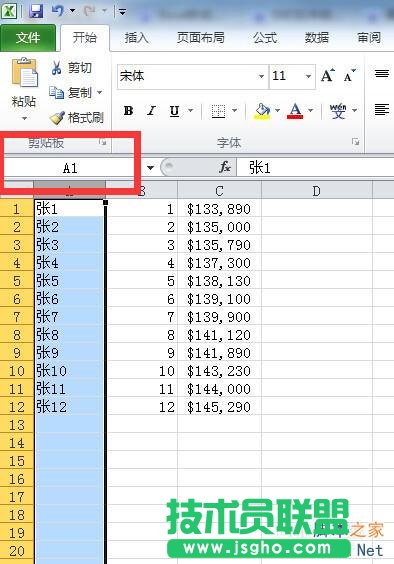The height and width of the screenshot is (564, 394).
Task: Open the fill color palette arrow
Action: [x=277, y=111]
